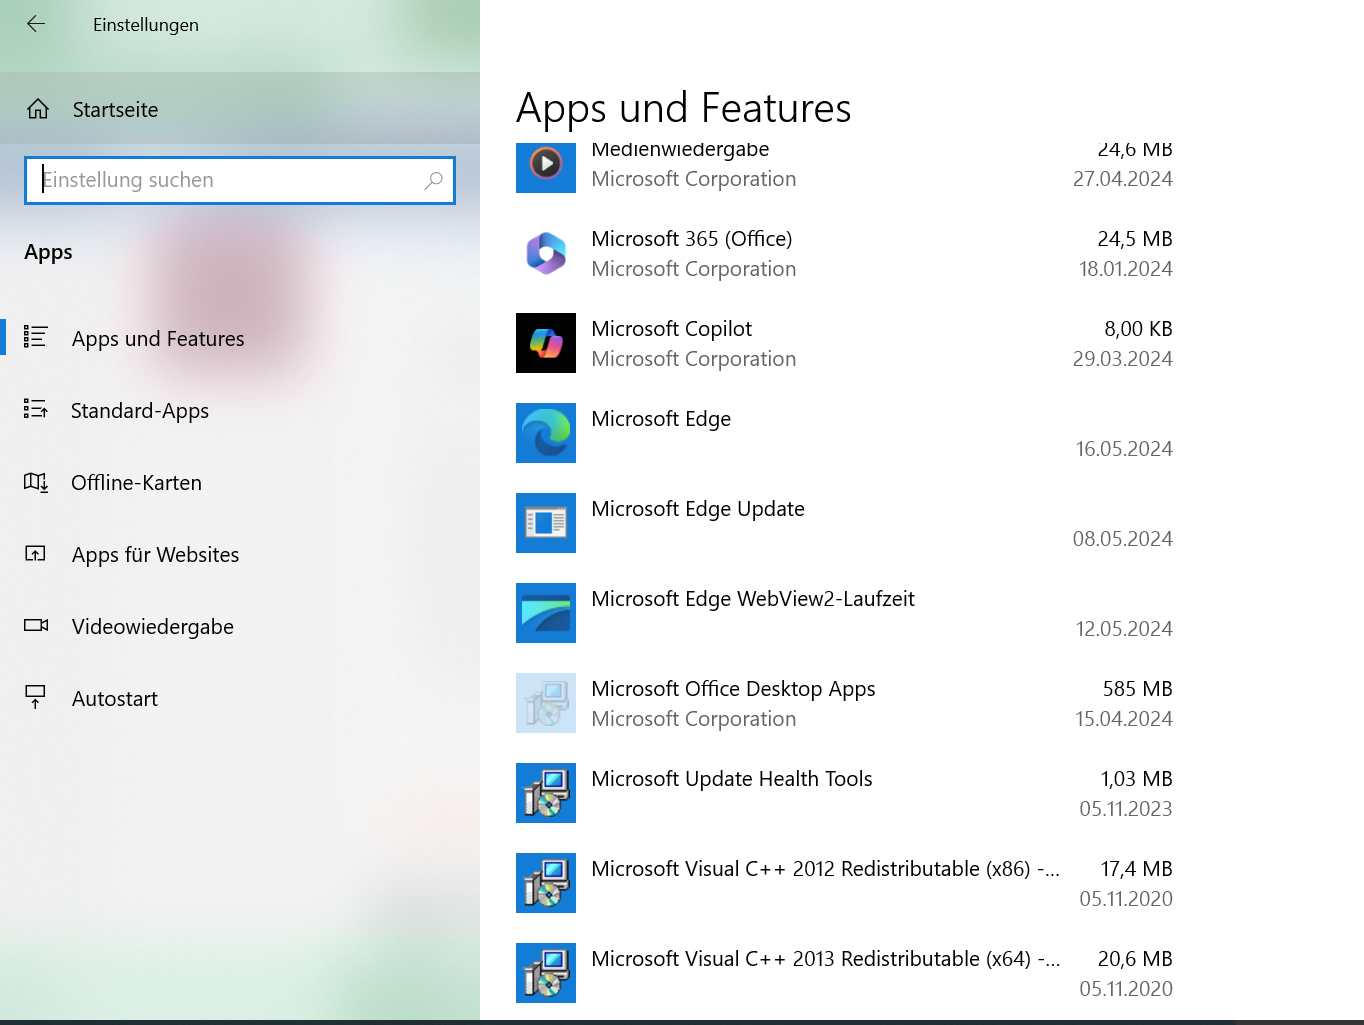This screenshot has height=1025, width=1364.
Task: Click the Standard-Apps sidebar icon
Action: [x=35, y=409]
